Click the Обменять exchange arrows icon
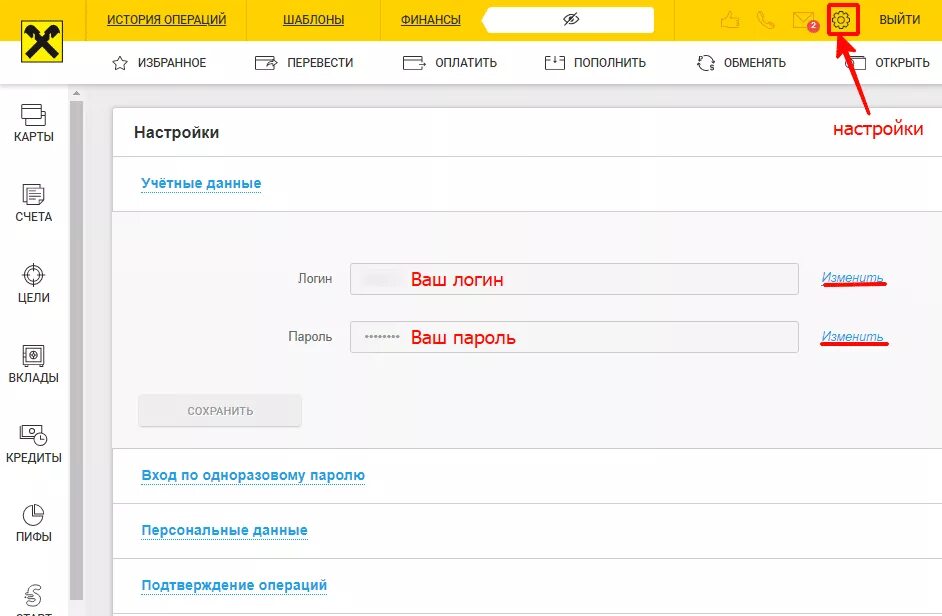The height and width of the screenshot is (616, 942). click(706, 63)
